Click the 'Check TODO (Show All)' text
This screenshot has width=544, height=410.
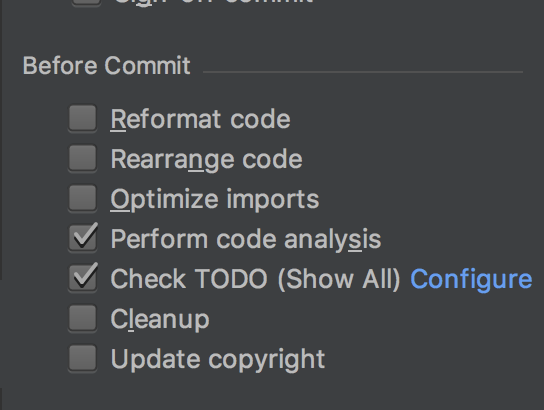(x=255, y=279)
